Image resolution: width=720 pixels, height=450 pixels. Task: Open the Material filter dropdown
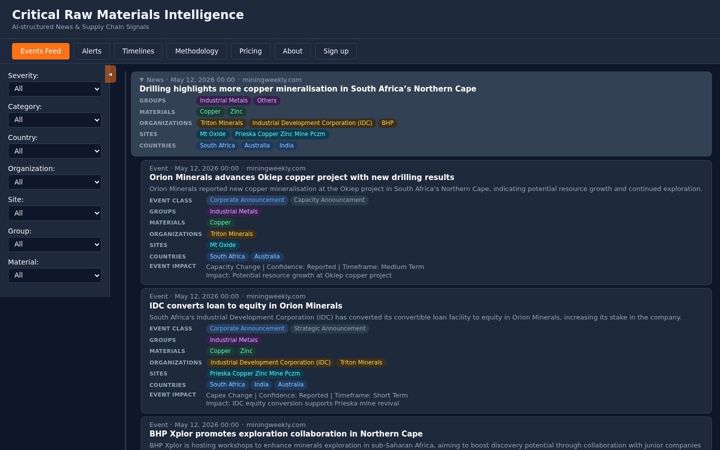[x=55, y=275]
